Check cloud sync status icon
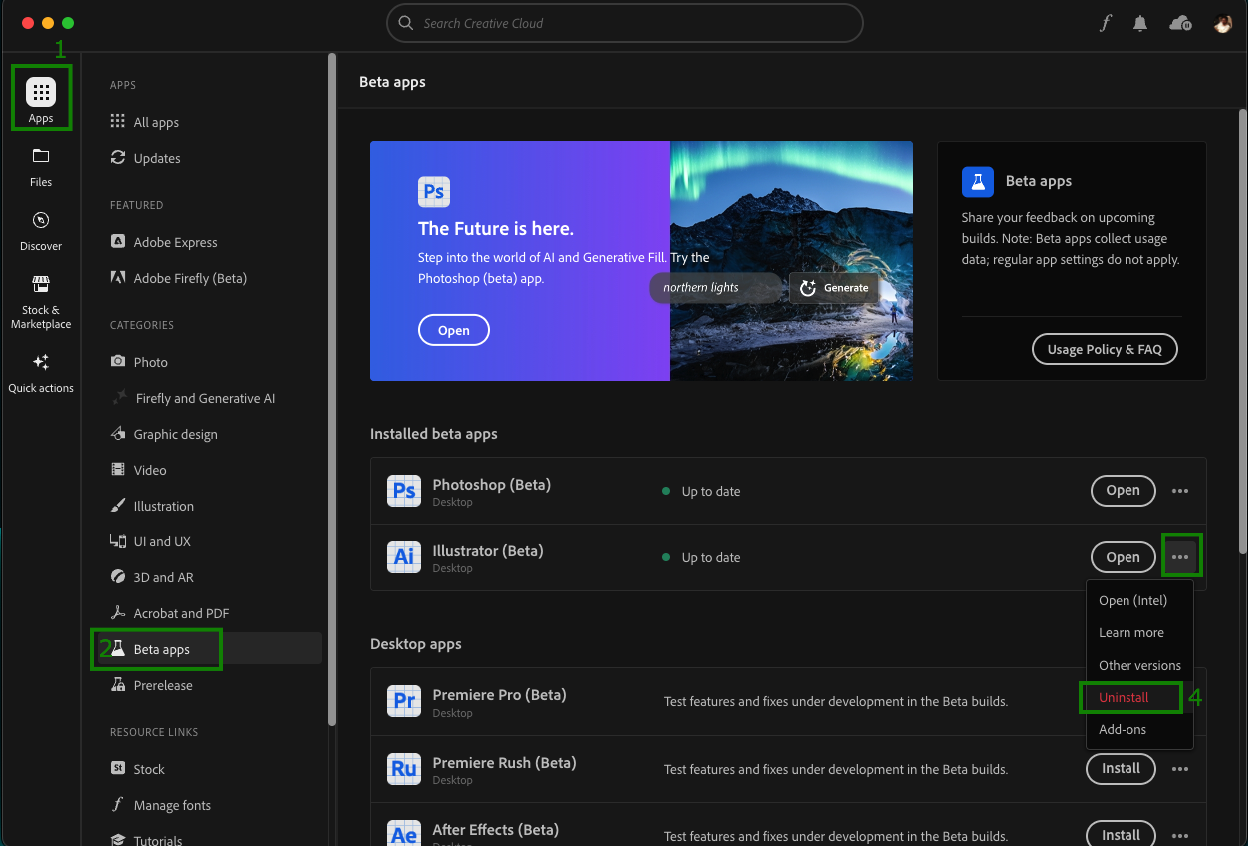1248x846 pixels. (1180, 24)
